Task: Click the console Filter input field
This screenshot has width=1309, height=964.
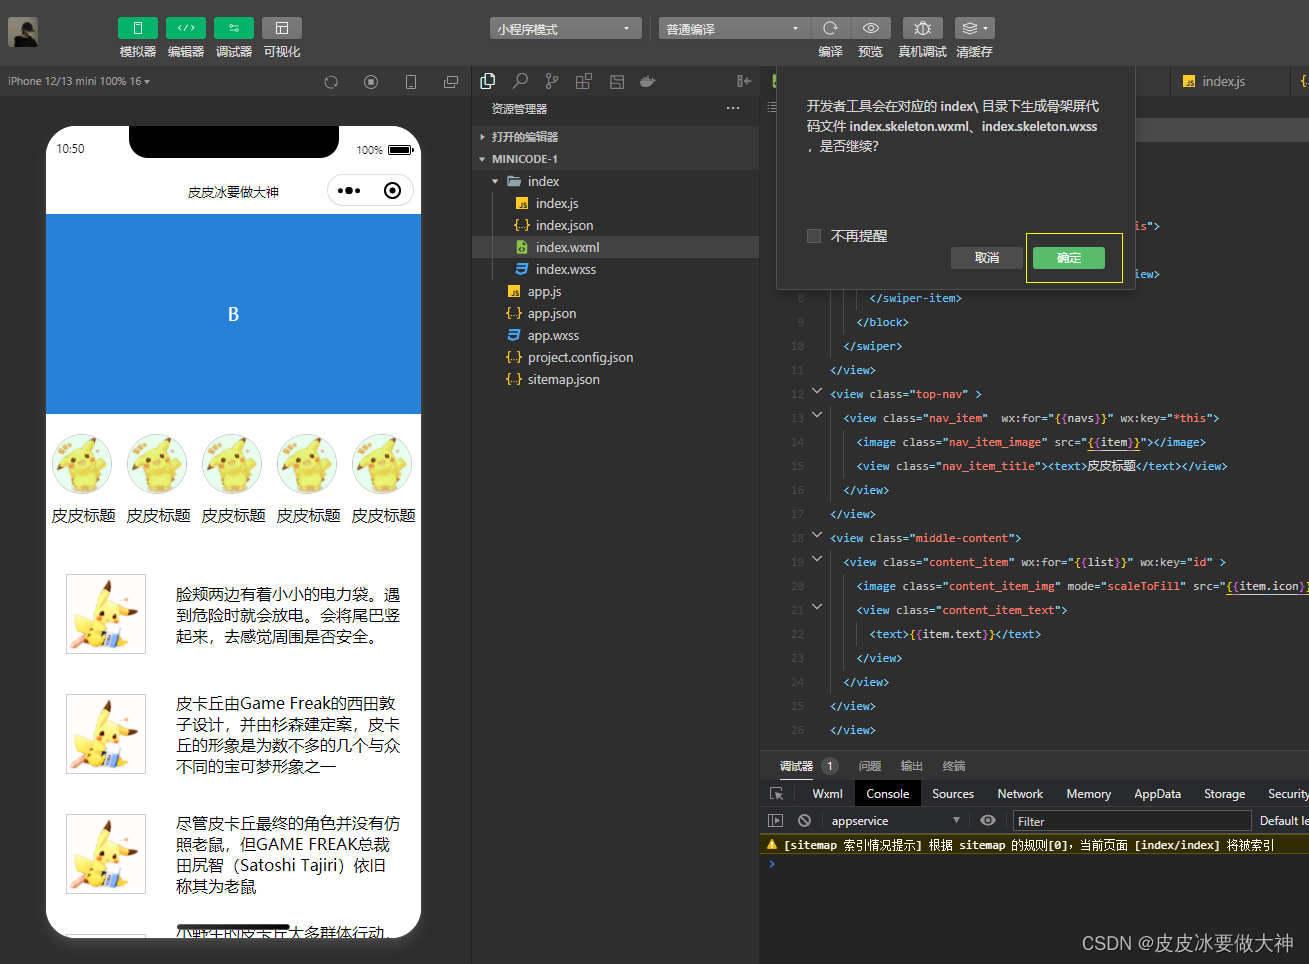Action: point(1131,821)
